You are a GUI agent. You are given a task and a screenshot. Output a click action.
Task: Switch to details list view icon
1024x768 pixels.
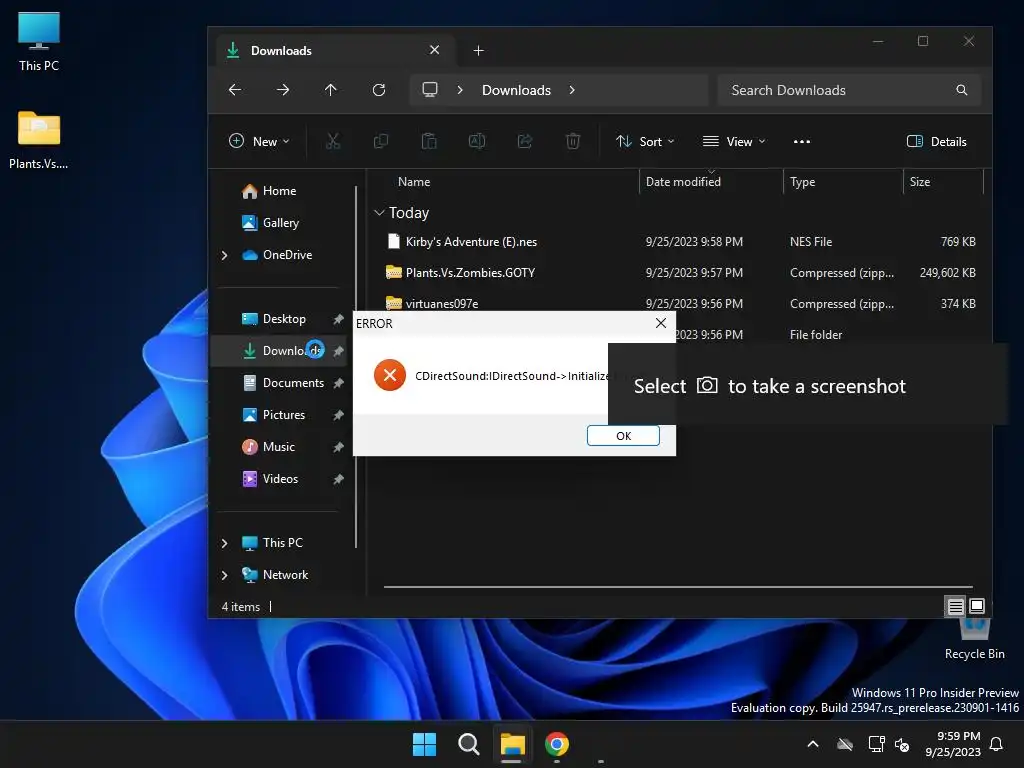click(955, 607)
